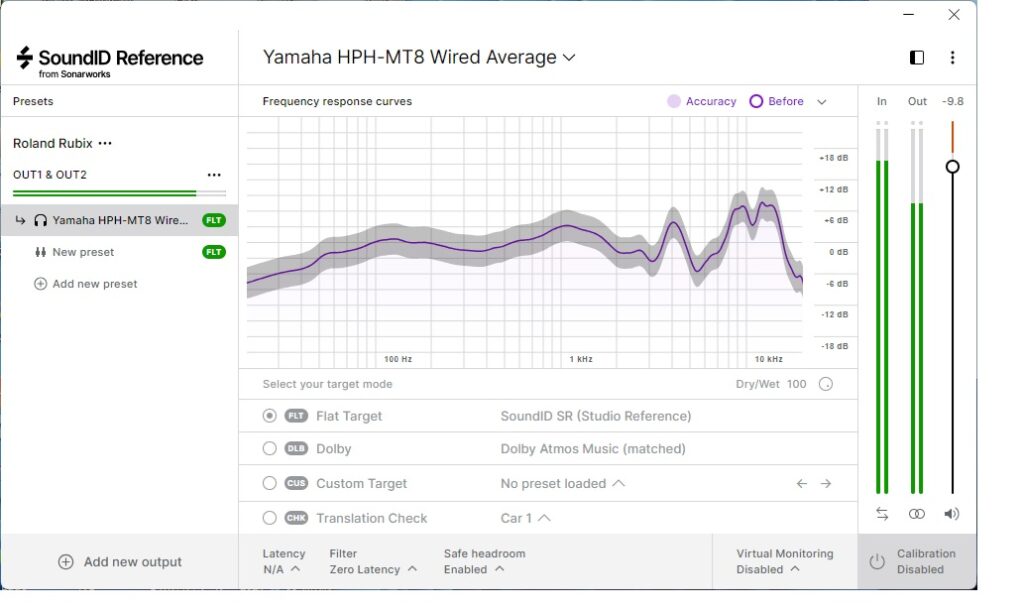Click the Dry/Wet knob icon
The width and height of the screenshot is (1024, 611).
pyautogui.click(x=826, y=384)
